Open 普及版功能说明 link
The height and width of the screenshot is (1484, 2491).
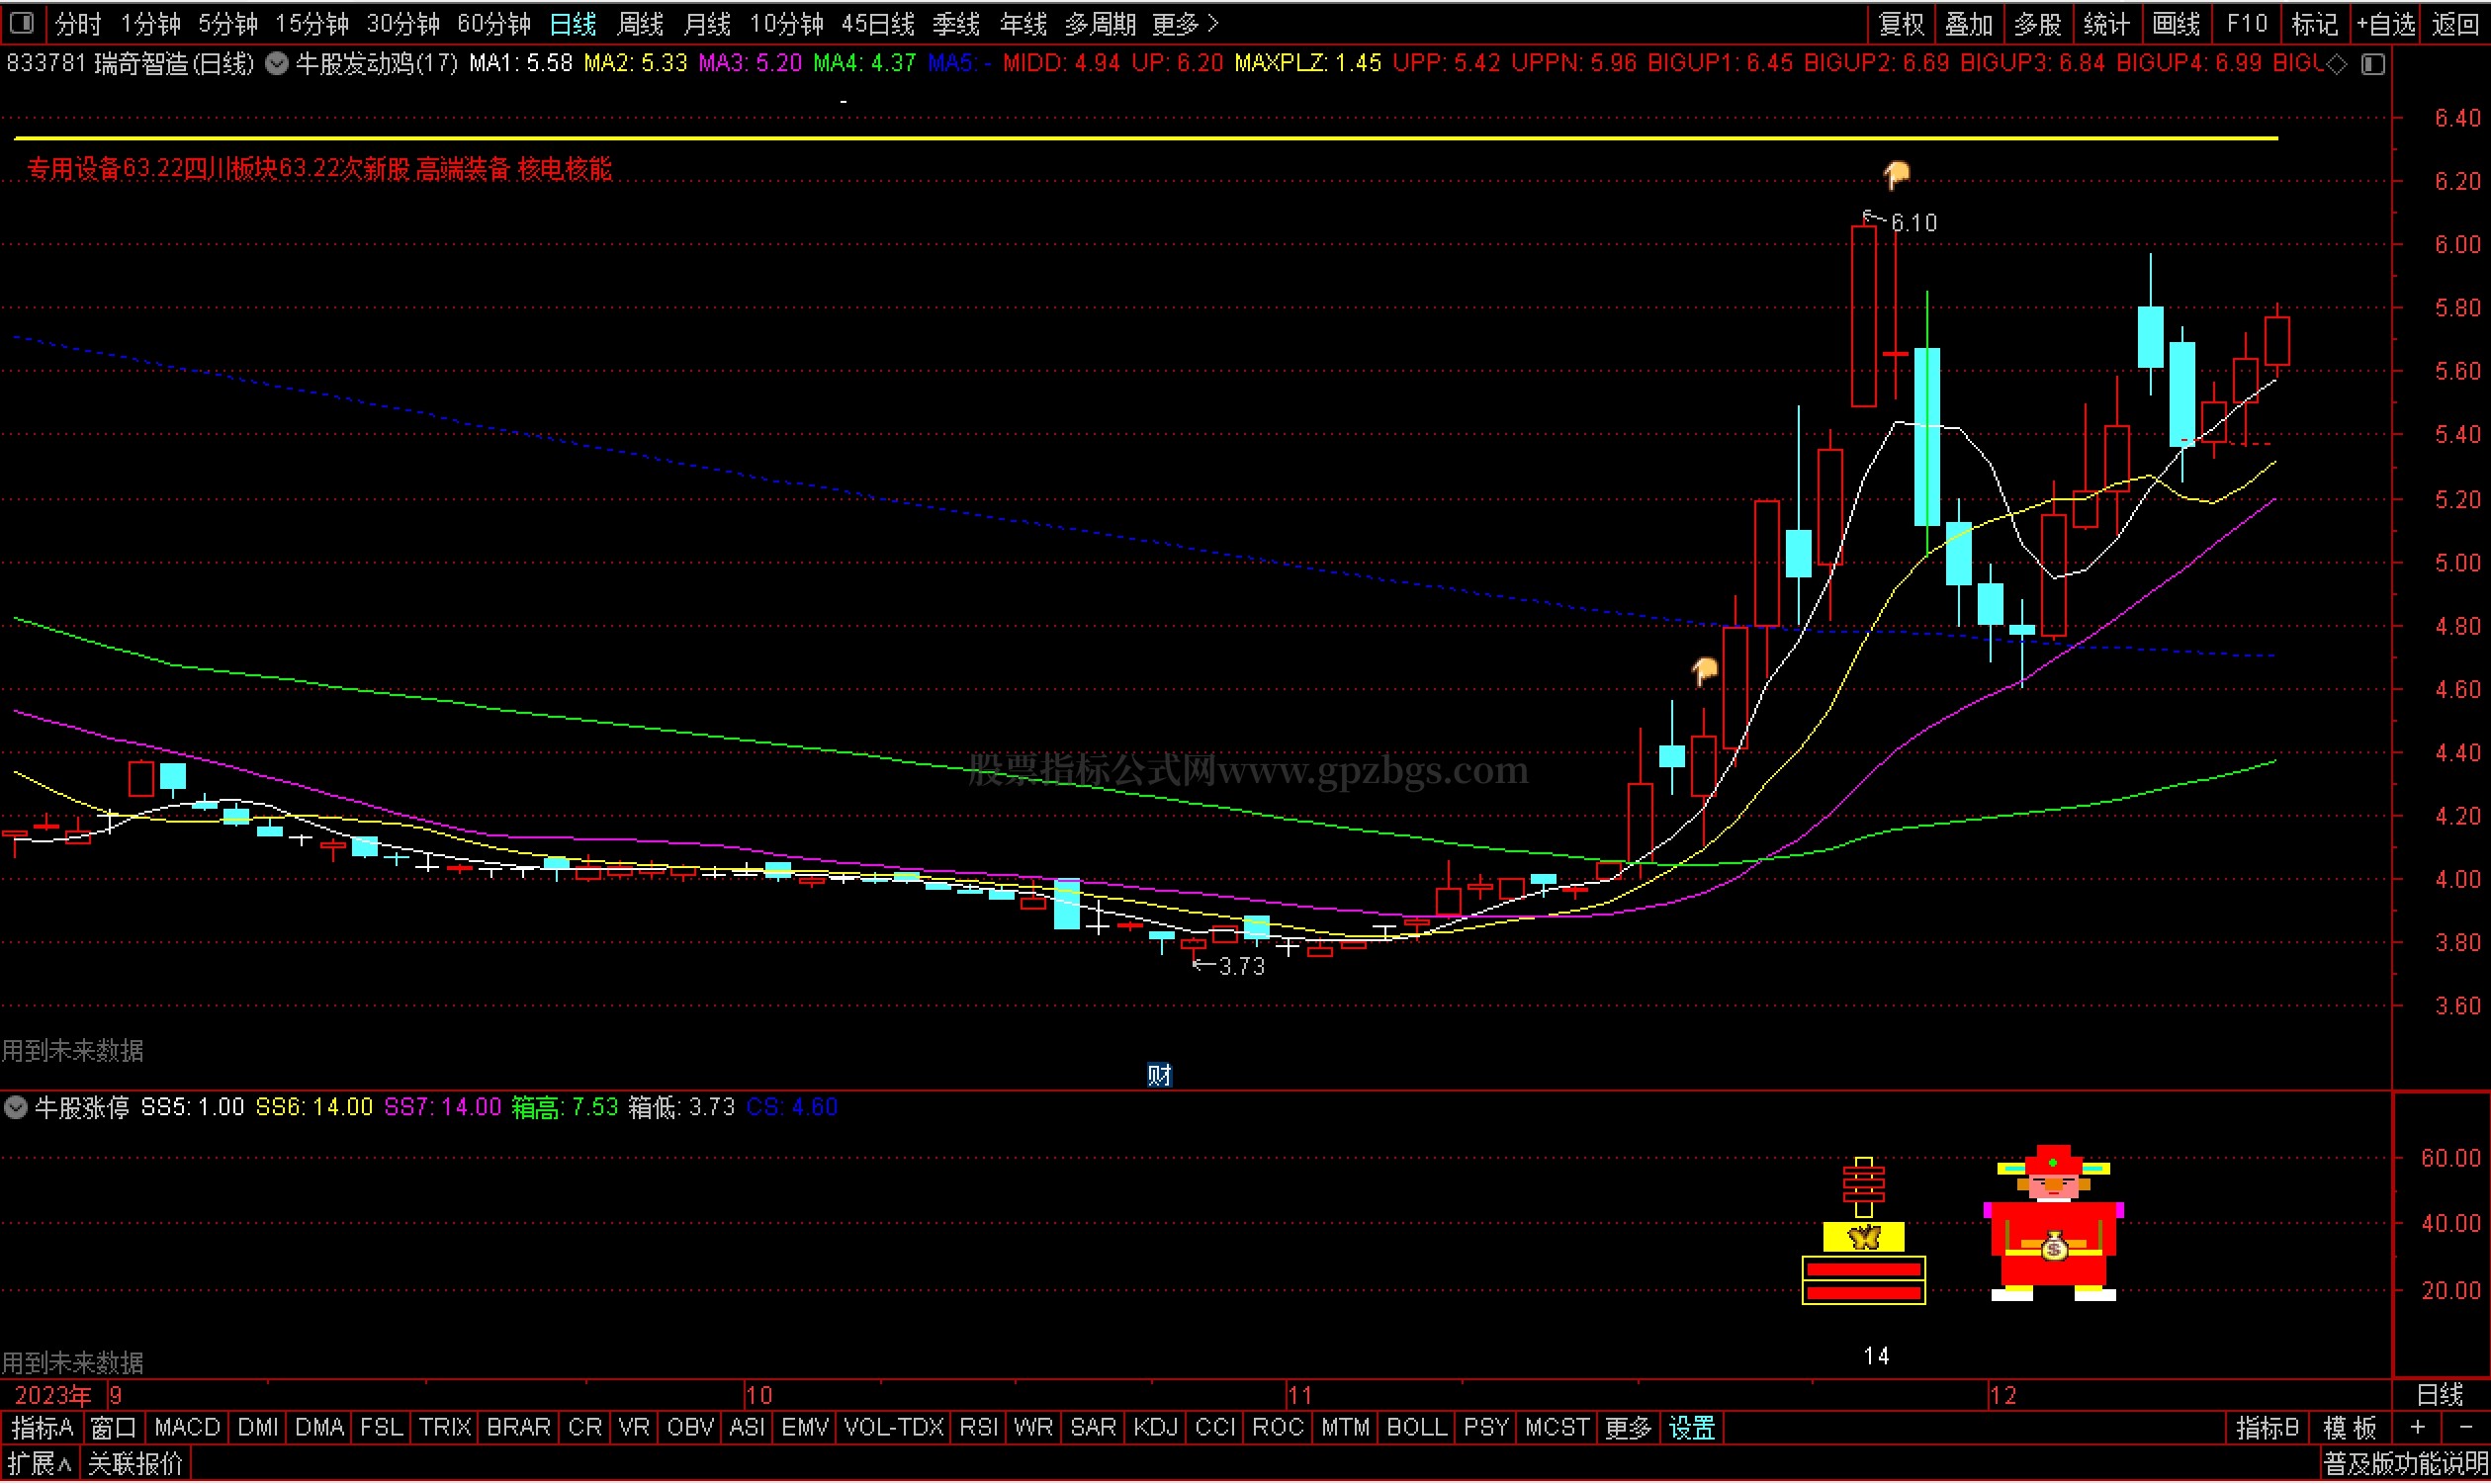(x=2405, y=1466)
